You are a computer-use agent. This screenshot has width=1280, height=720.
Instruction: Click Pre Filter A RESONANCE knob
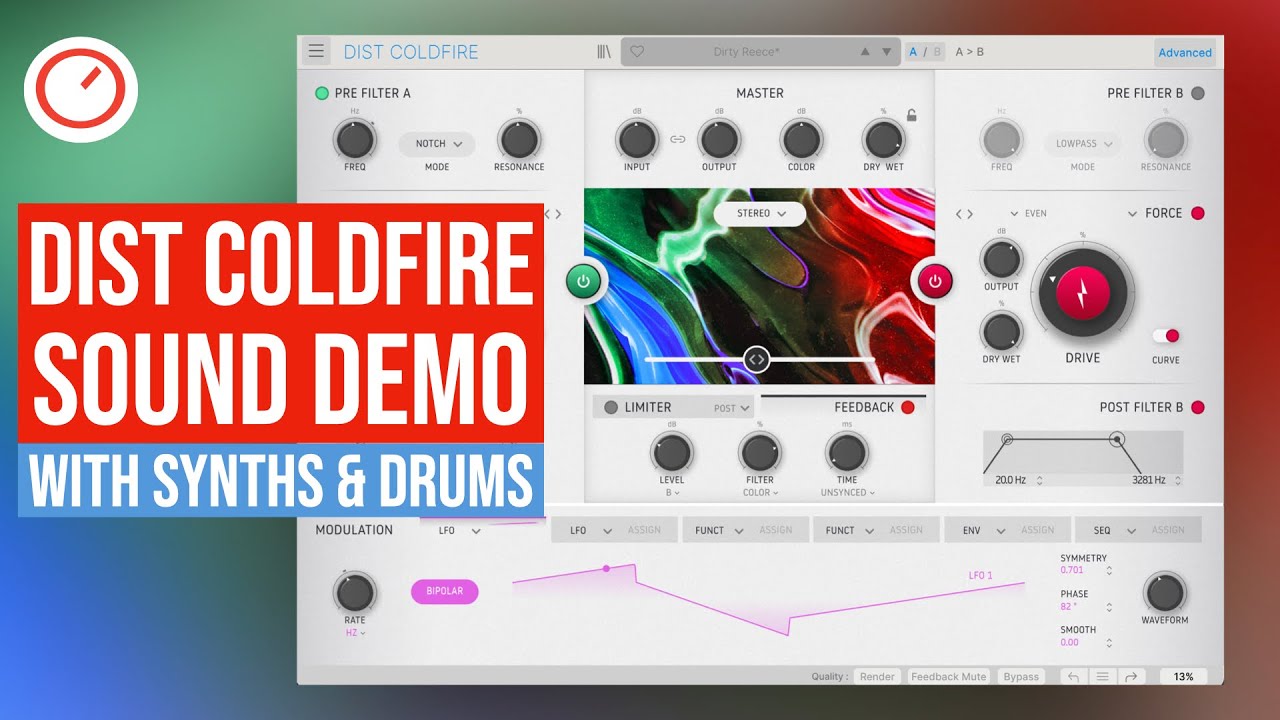click(x=519, y=139)
